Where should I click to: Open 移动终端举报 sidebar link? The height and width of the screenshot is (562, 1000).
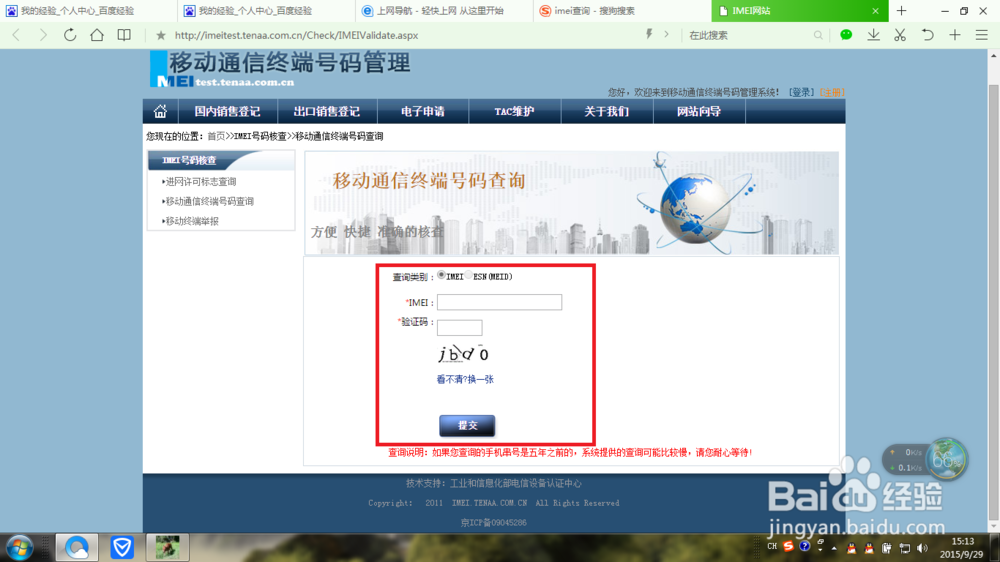point(191,221)
